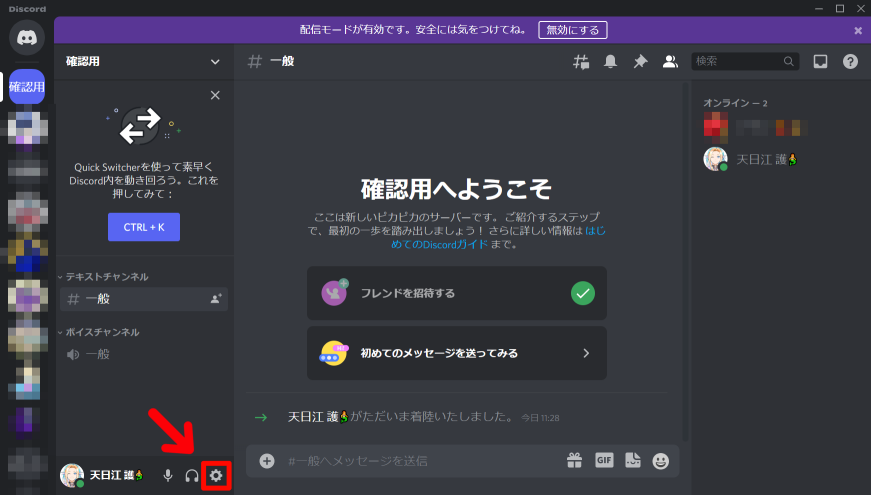Open the GIF picker
The height and width of the screenshot is (495, 871).
604,460
